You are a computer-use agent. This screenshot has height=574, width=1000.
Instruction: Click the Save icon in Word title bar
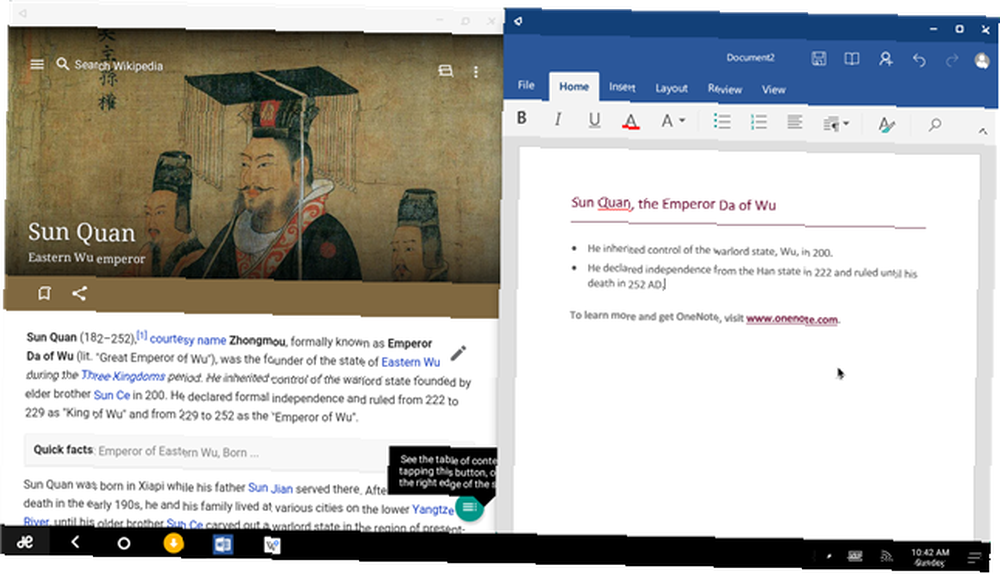819,59
